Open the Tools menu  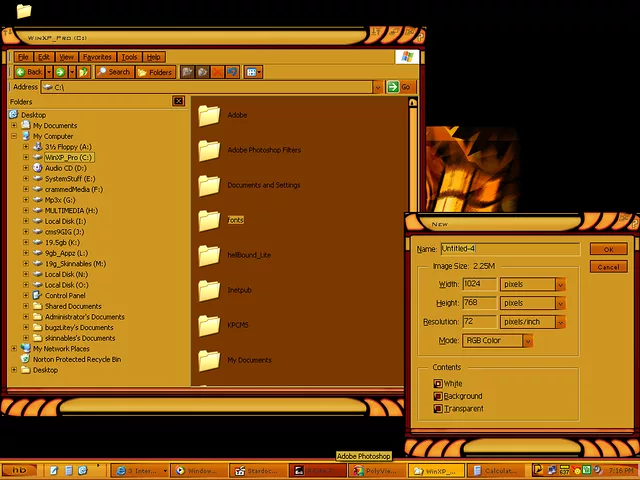pyautogui.click(x=129, y=57)
